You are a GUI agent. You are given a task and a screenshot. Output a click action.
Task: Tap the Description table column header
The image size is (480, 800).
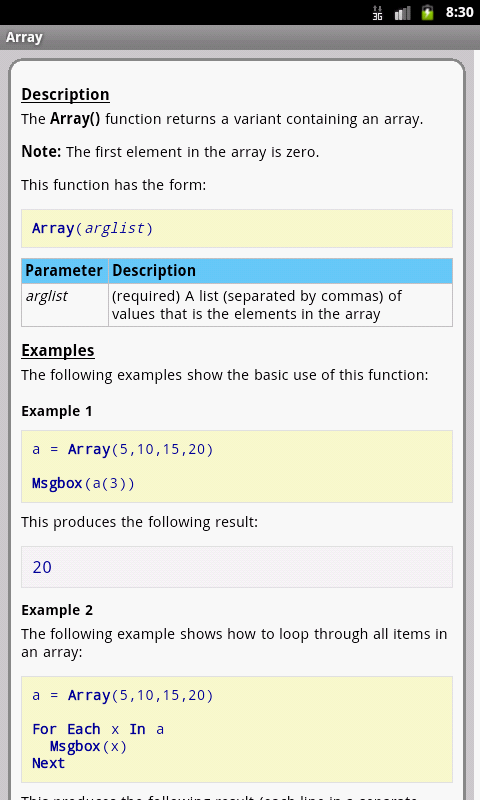[x=280, y=270]
